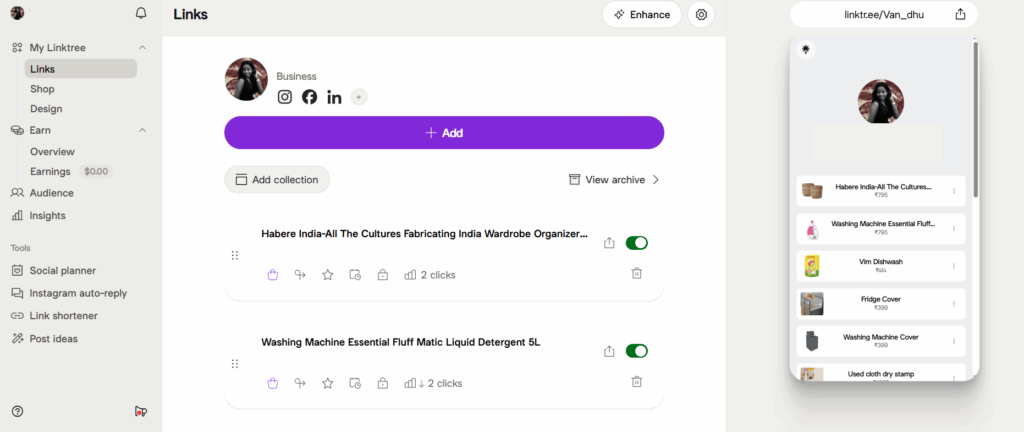This screenshot has width=1024, height=432.
Task: Open the Shop page in sidebar
Action: click(42, 89)
